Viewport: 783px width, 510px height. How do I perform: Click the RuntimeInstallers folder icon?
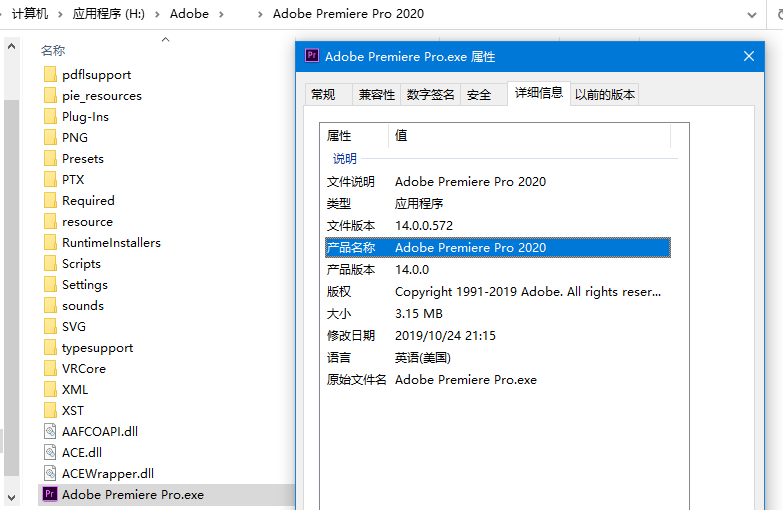[50, 243]
